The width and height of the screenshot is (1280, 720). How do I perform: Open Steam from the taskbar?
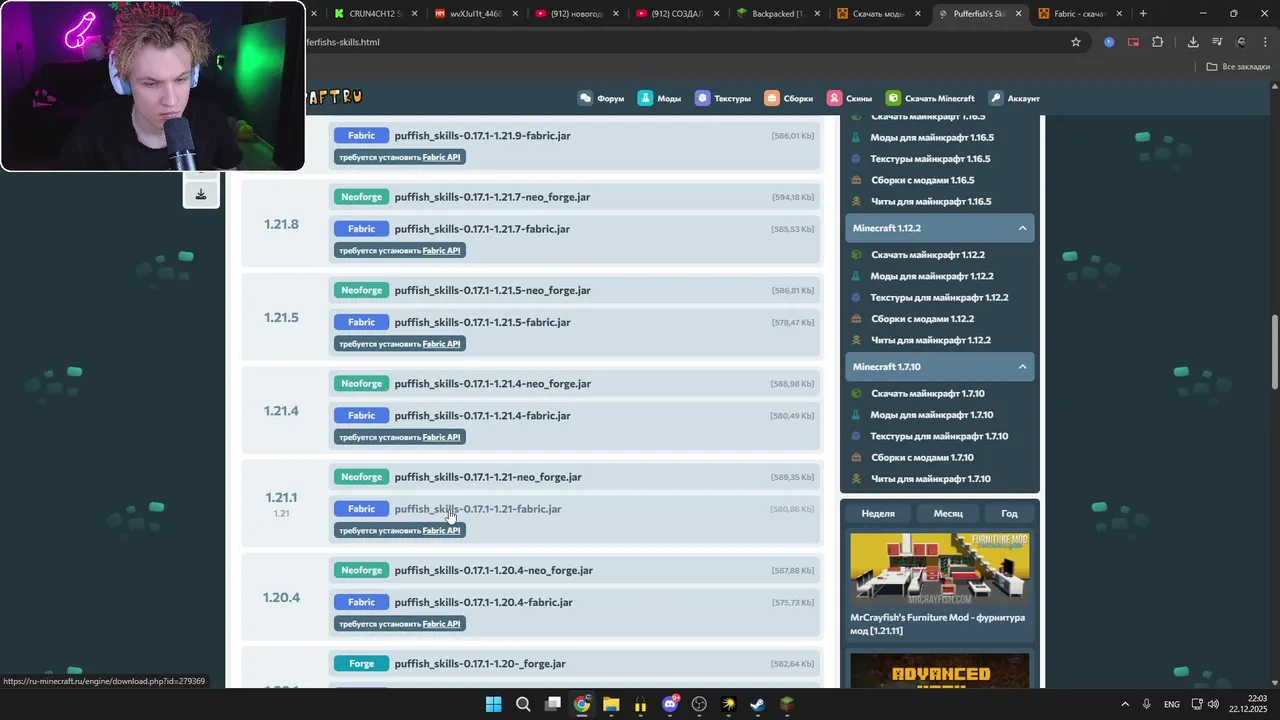pyautogui.click(x=758, y=704)
